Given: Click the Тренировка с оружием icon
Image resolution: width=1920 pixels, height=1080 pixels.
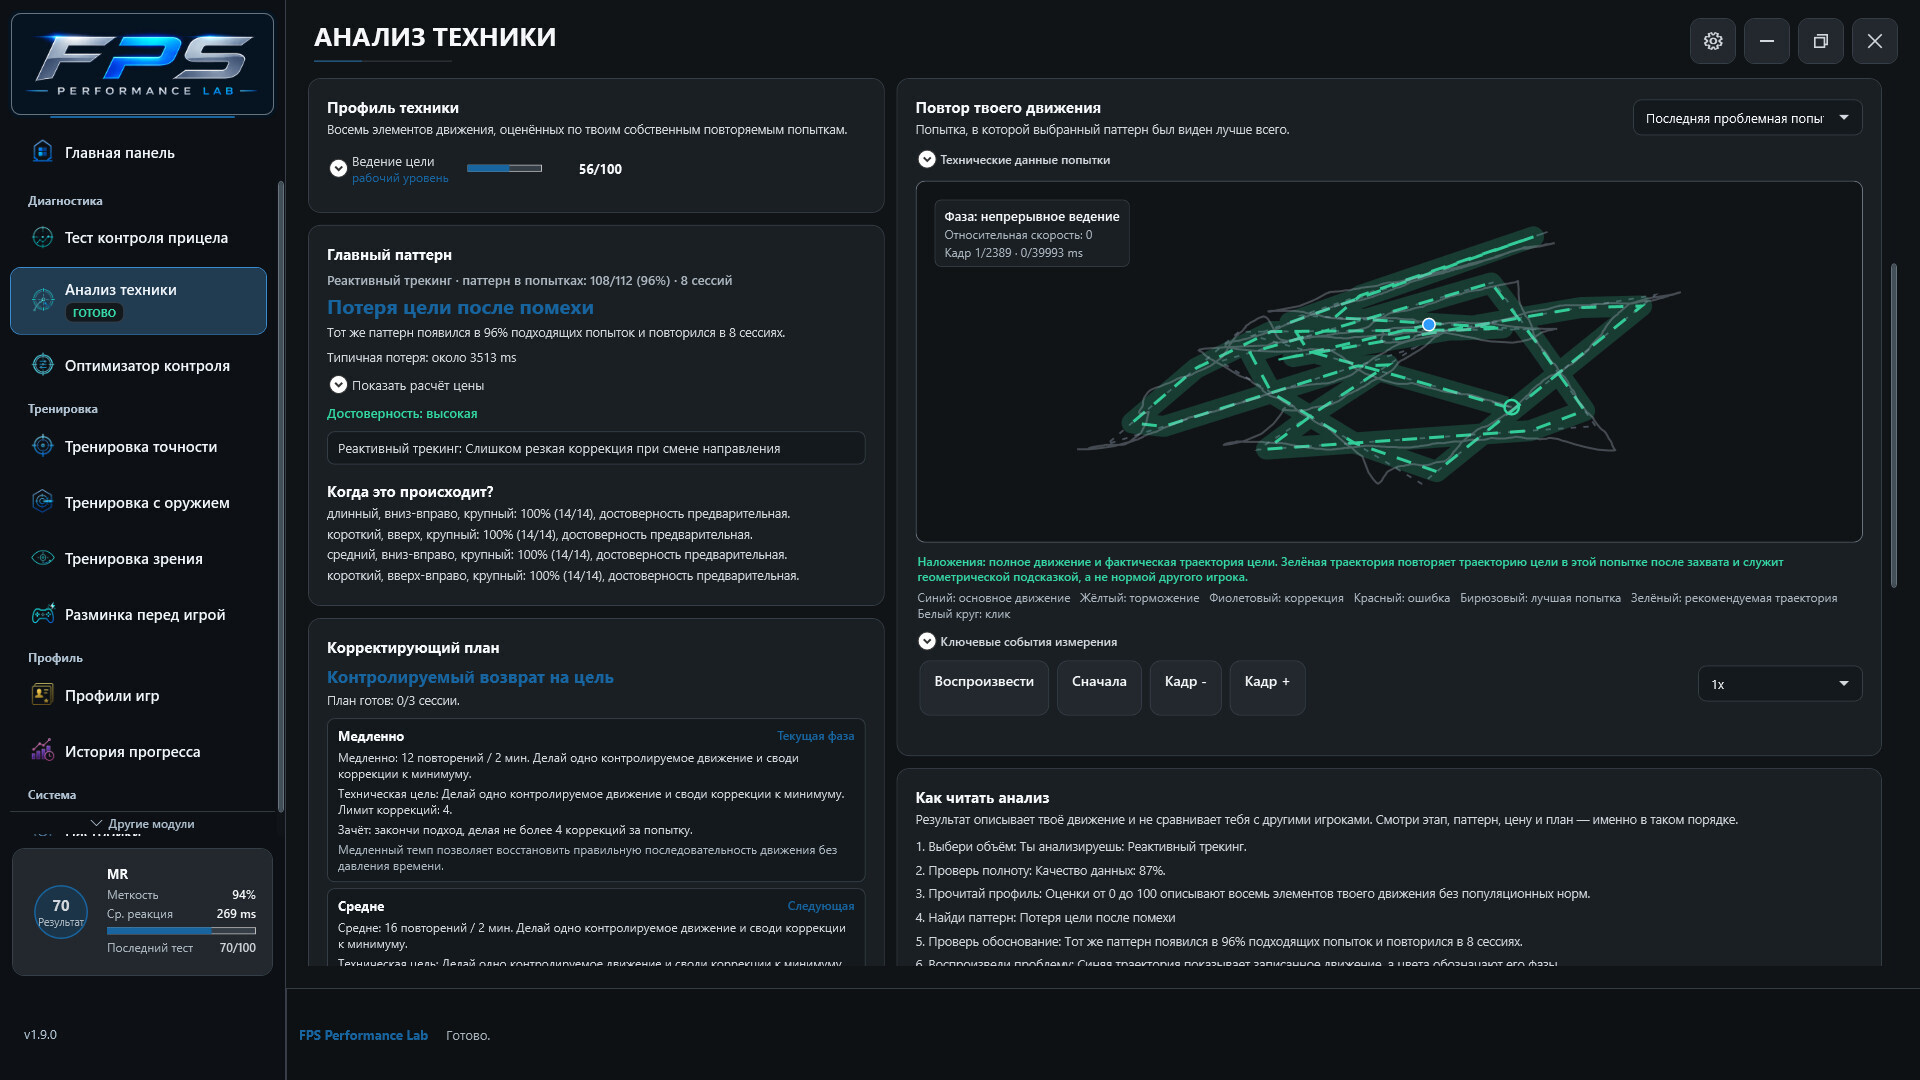Looking at the screenshot, I should 42,502.
